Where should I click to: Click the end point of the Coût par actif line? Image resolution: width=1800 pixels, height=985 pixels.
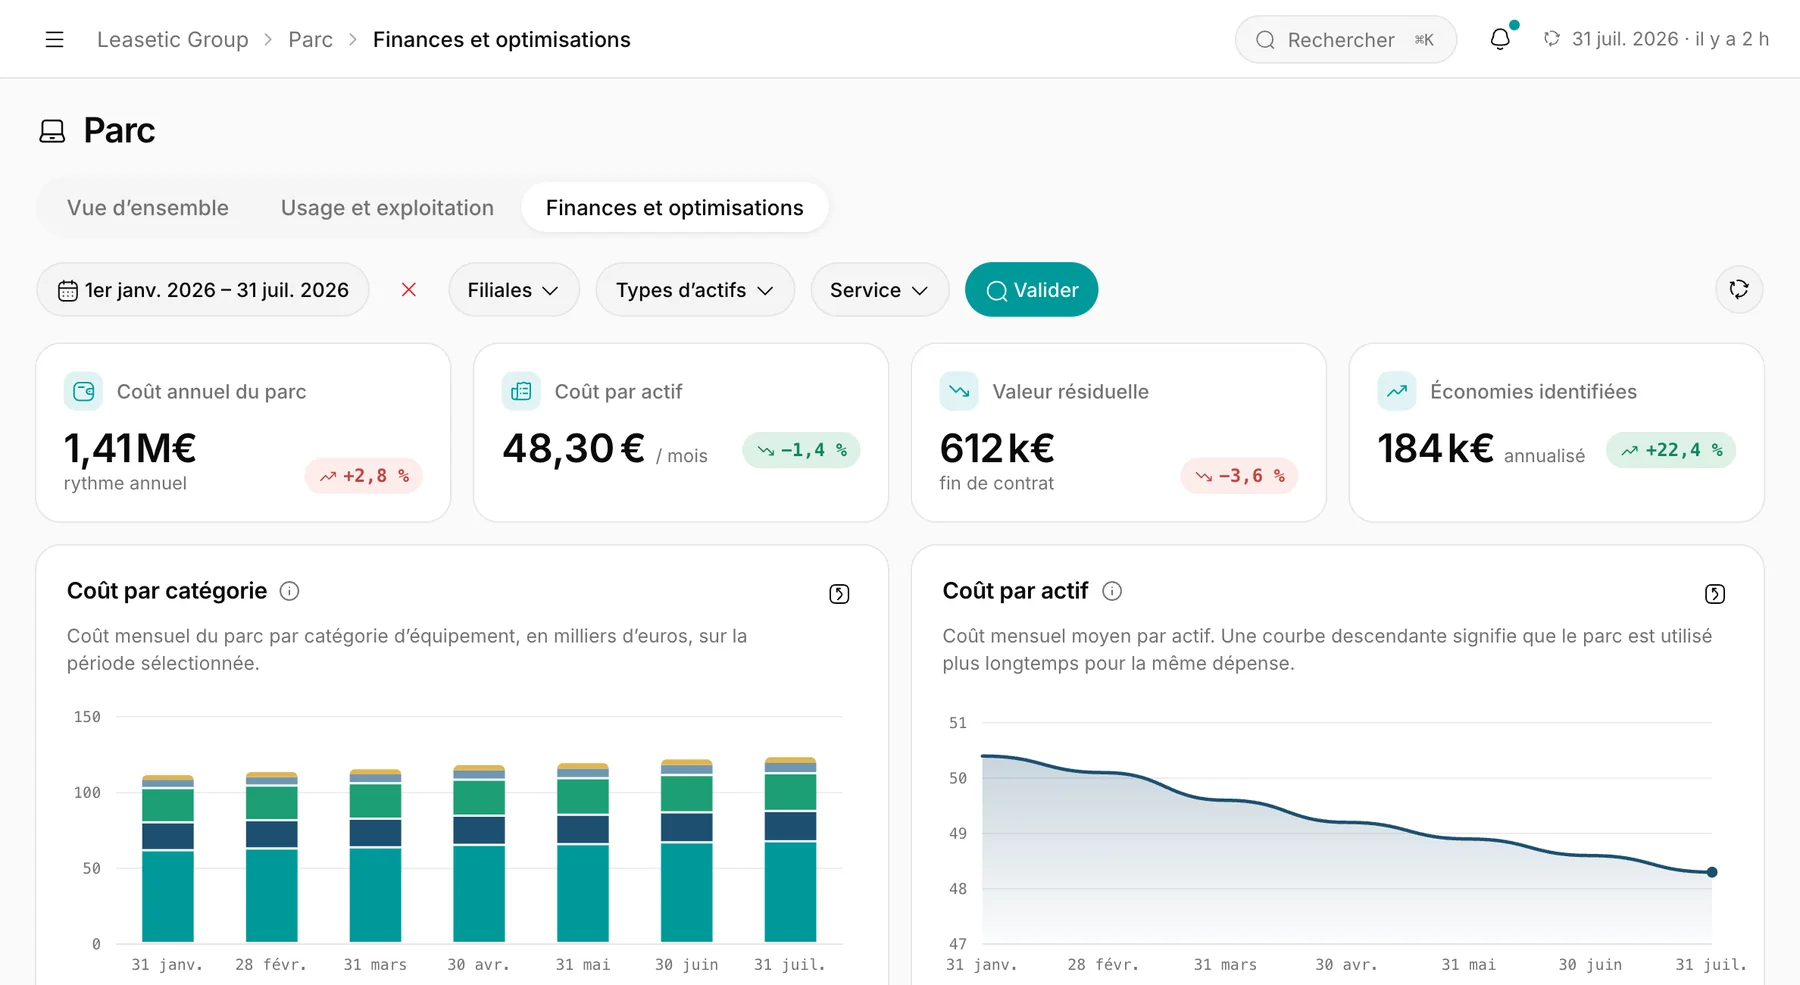coord(1712,872)
